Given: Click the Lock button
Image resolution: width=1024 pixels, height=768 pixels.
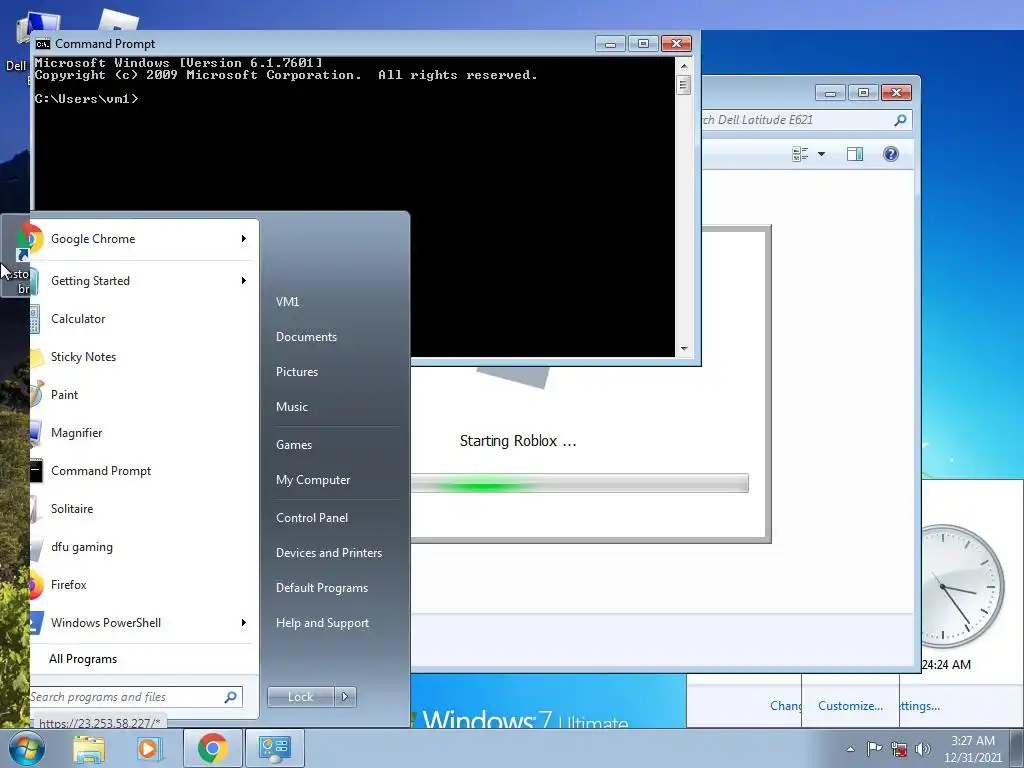Looking at the screenshot, I should tap(300, 697).
